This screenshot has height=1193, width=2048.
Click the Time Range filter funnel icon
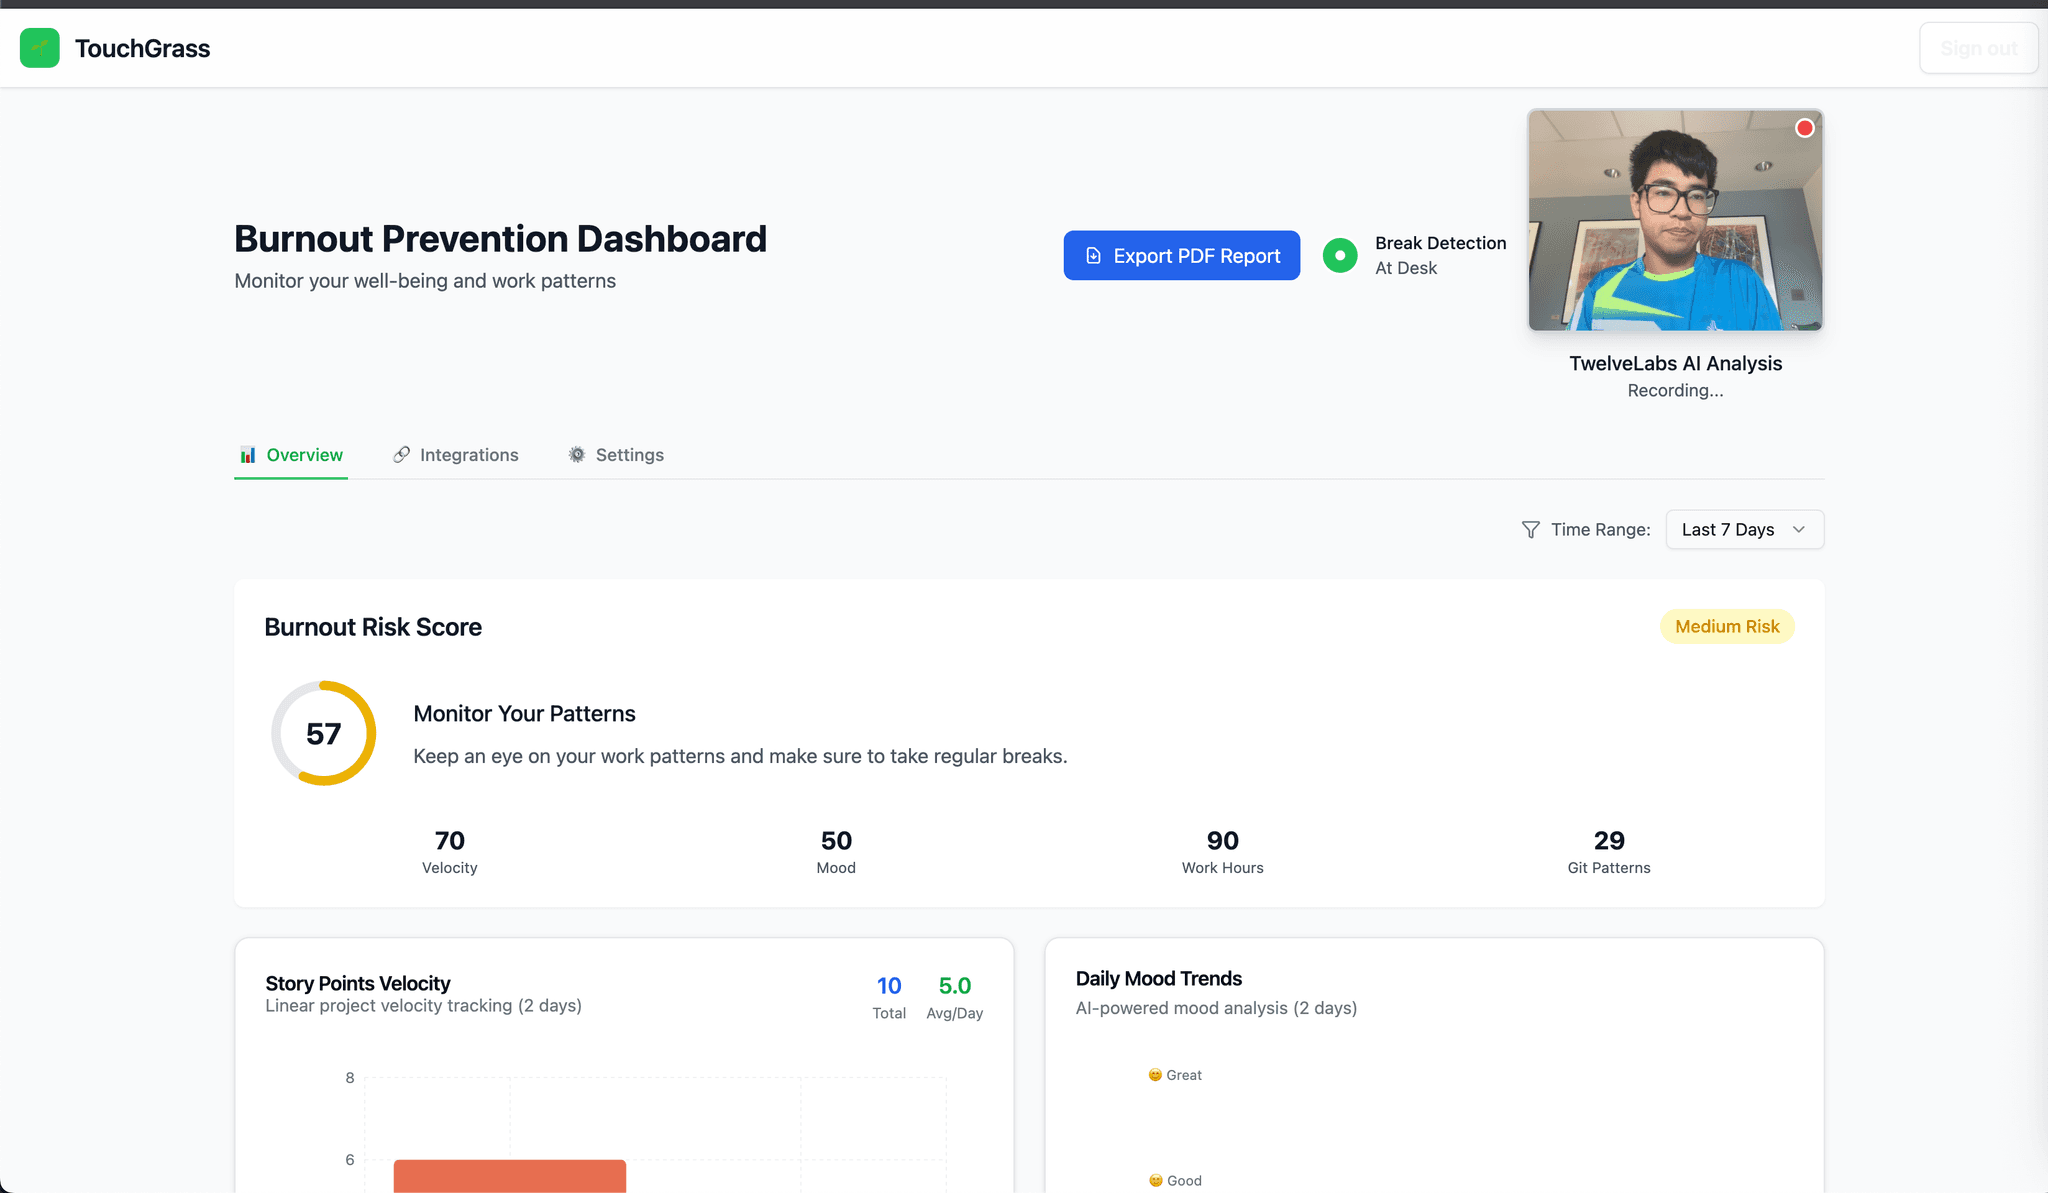[x=1530, y=530]
